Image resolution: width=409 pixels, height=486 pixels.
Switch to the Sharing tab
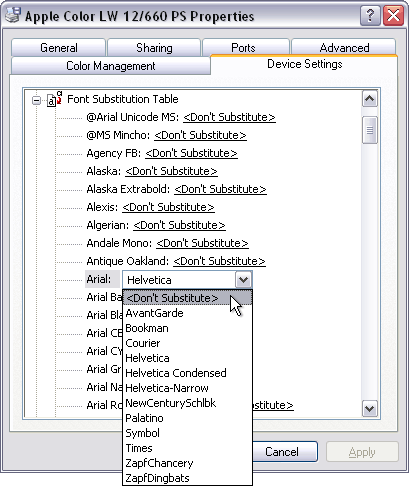click(154, 48)
